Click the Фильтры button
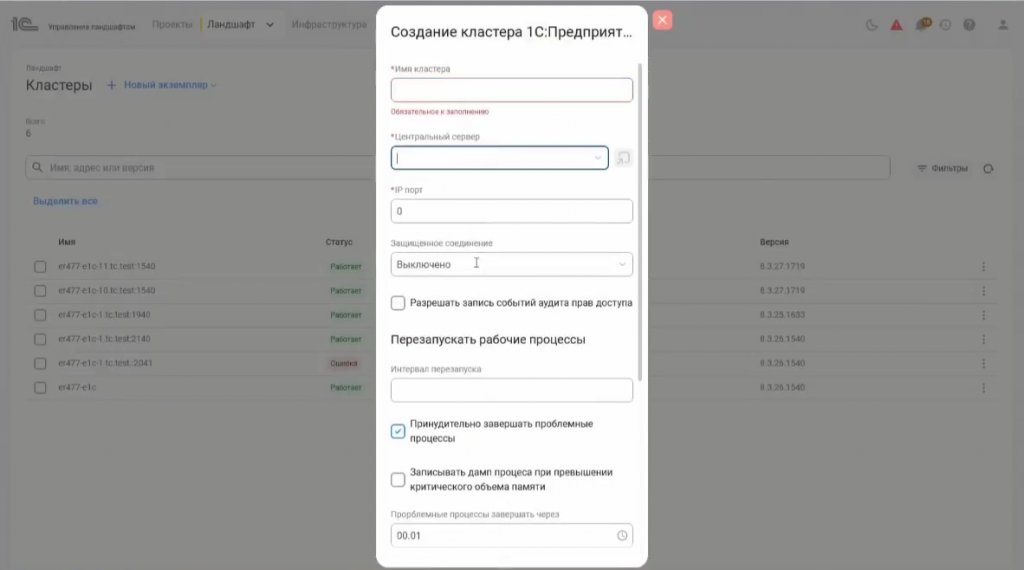This screenshot has height=570, width=1024. tap(942, 168)
